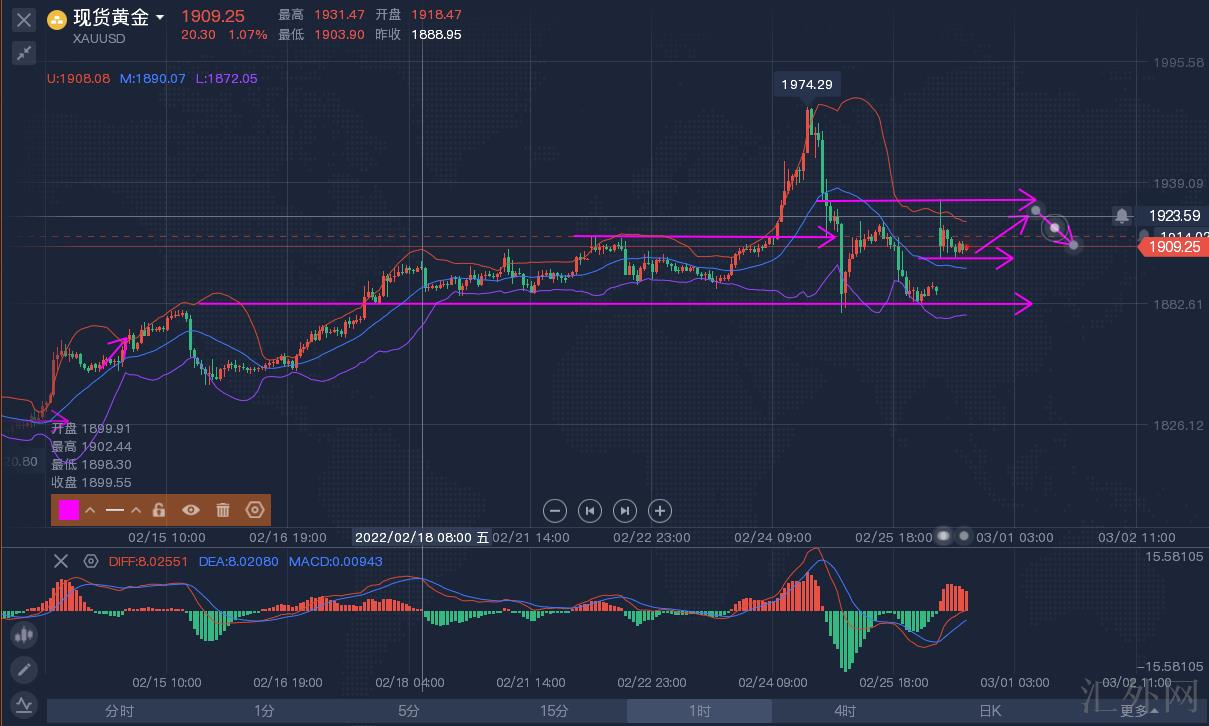Image resolution: width=1209 pixels, height=726 pixels.
Task: Zoom out chart with minus button
Action: [555, 511]
